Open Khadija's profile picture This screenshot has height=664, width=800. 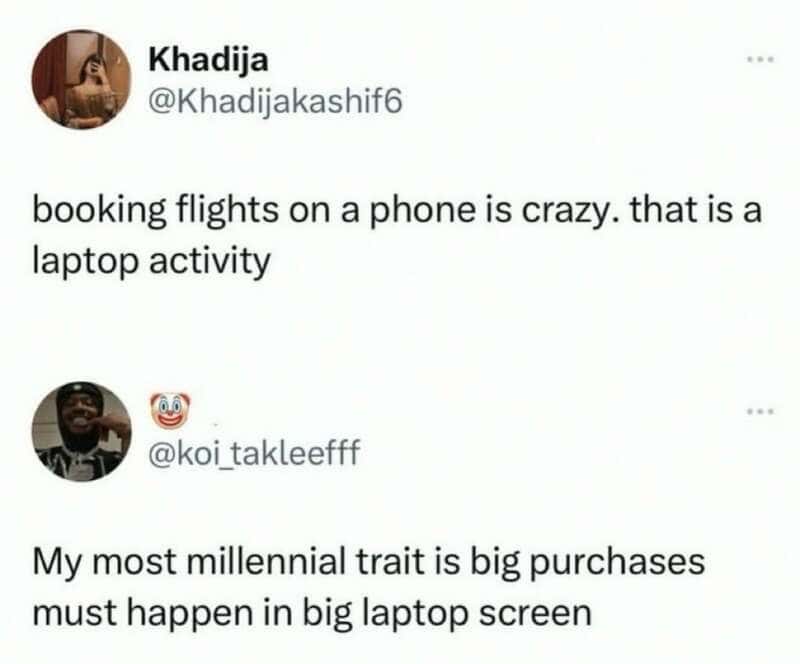click(x=82, y=79)
